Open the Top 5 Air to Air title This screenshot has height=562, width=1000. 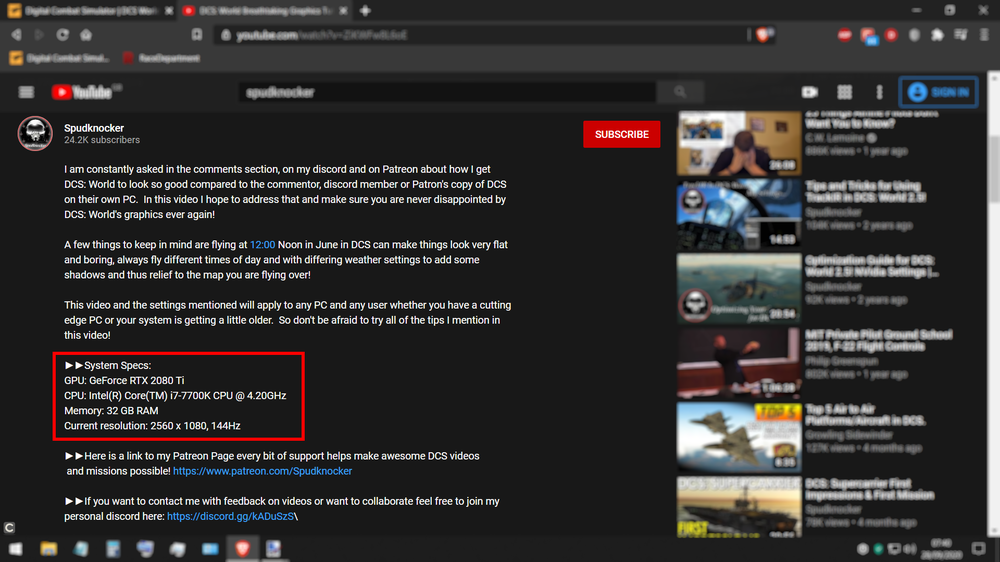click(865, 415)
